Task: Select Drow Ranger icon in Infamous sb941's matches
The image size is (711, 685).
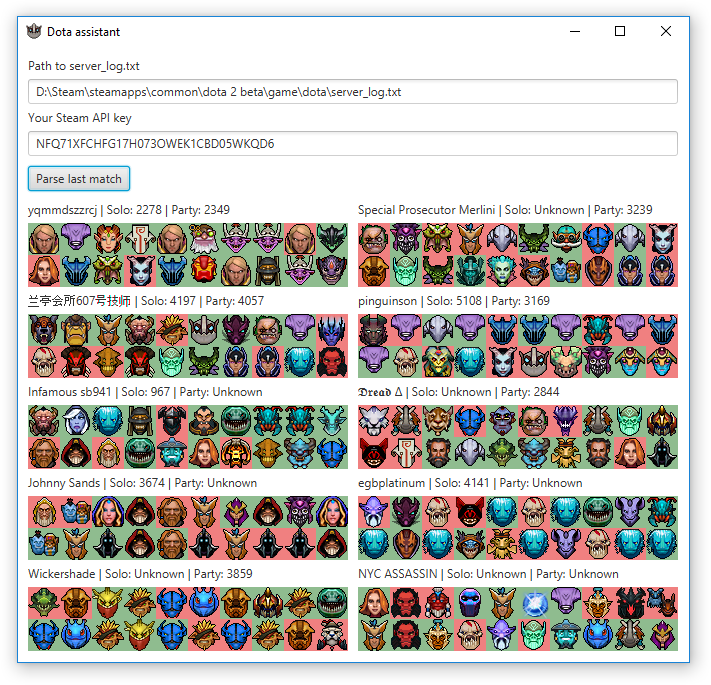Action: (x=76, y=421)
